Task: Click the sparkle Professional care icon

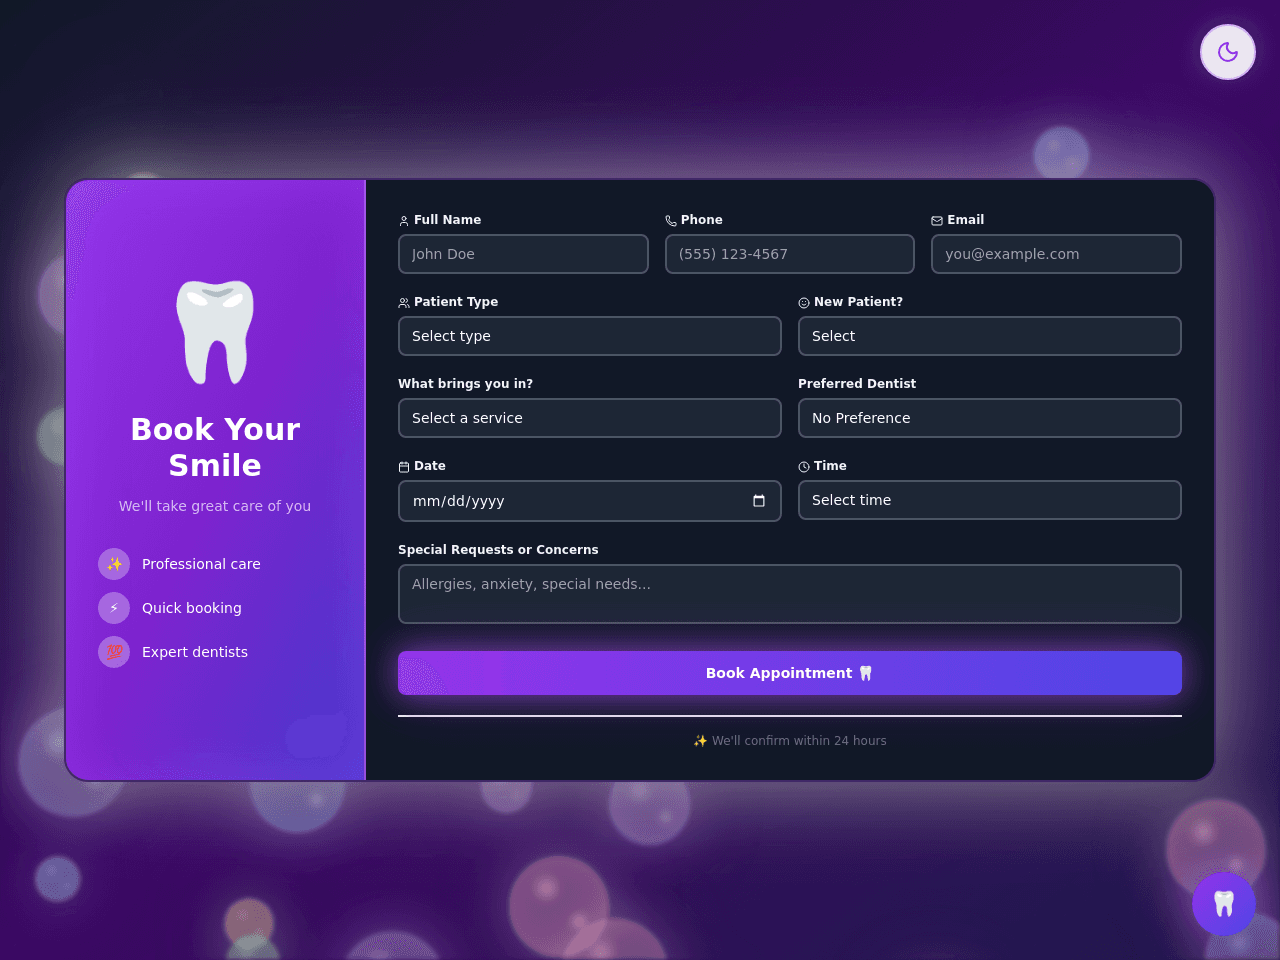Action: [114, 564]
